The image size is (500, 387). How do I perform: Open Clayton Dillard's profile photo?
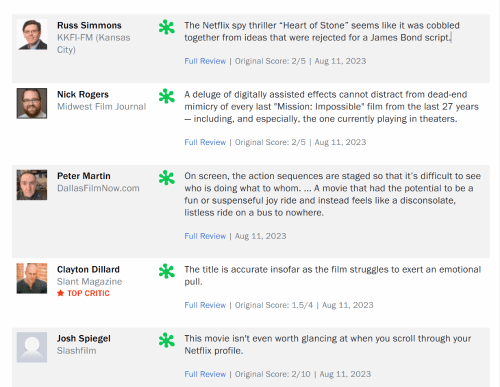pyautogui.click(x=32, y=278)
